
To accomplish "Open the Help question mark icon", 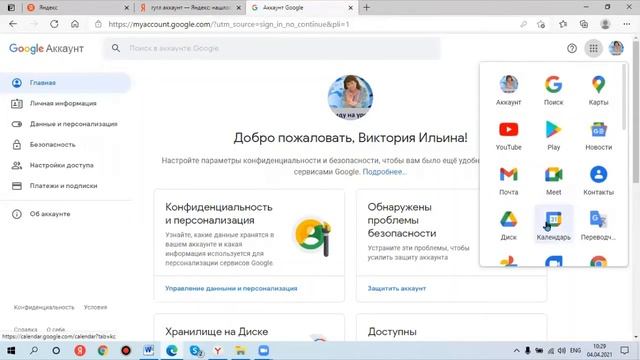I will point(571,49).
